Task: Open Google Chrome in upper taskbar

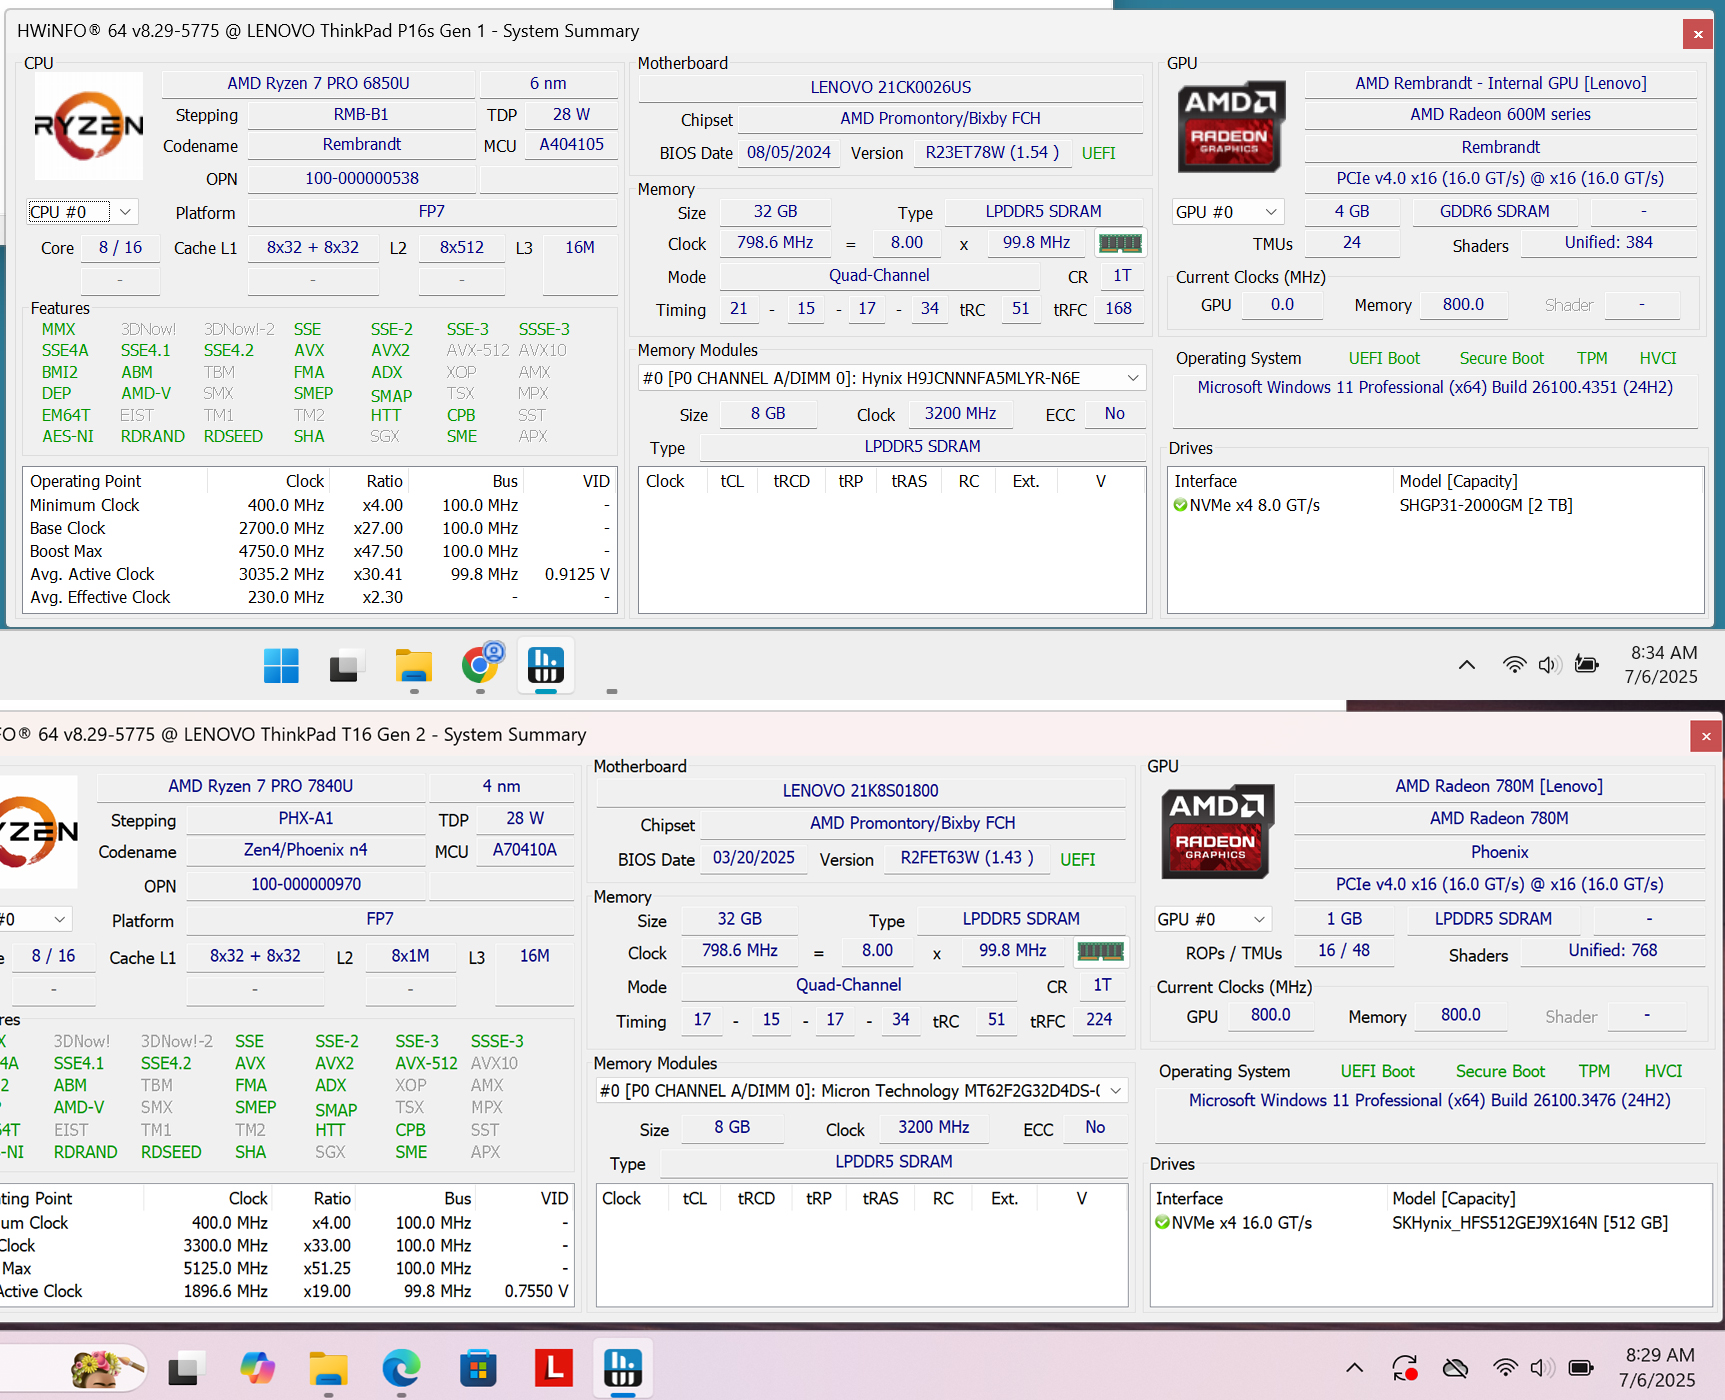Action: pos(481,663)
